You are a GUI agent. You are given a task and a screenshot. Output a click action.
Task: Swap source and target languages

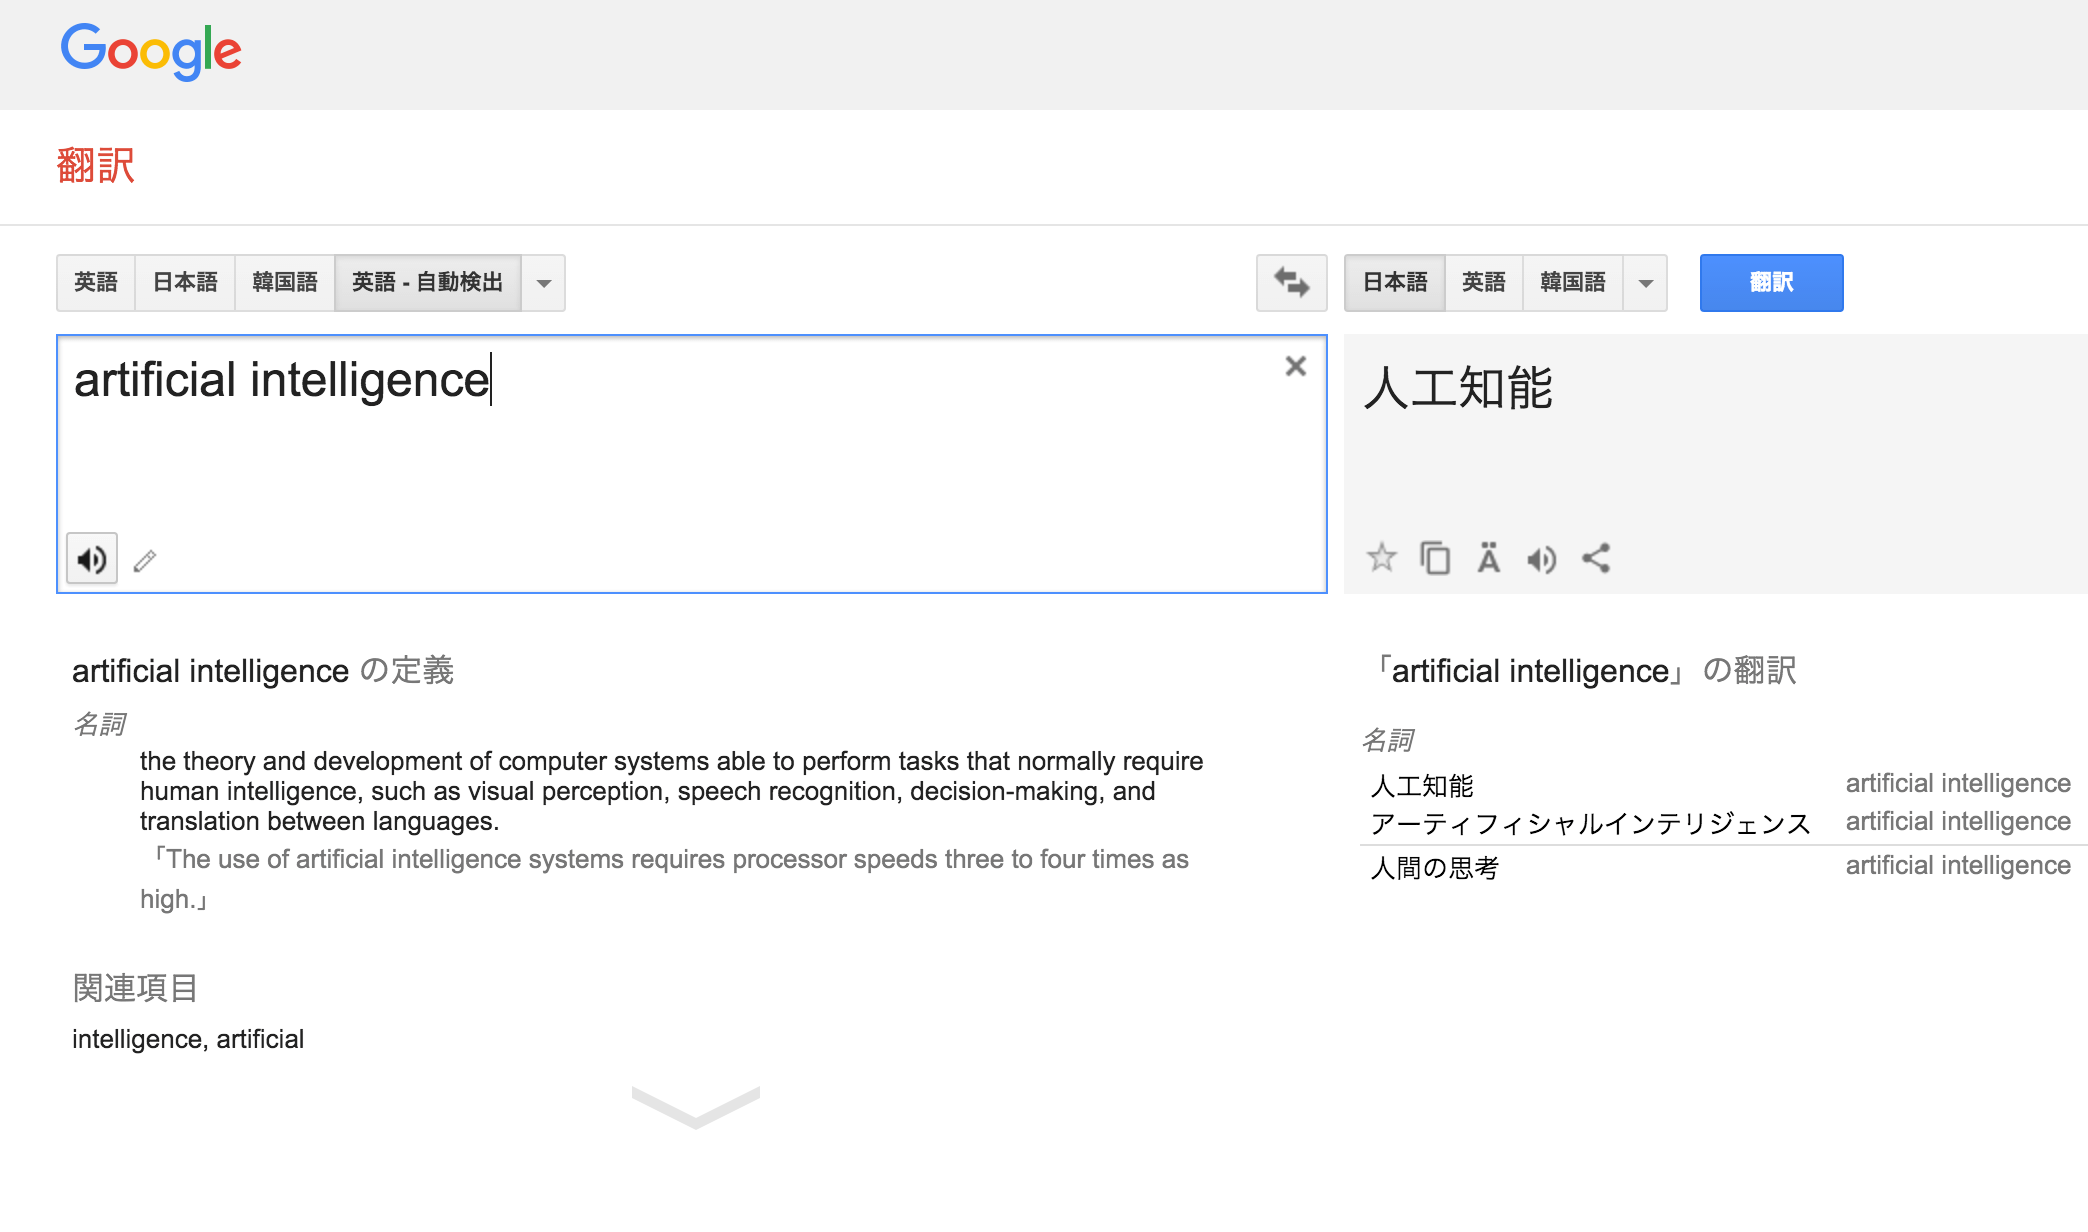point(1291,283)
